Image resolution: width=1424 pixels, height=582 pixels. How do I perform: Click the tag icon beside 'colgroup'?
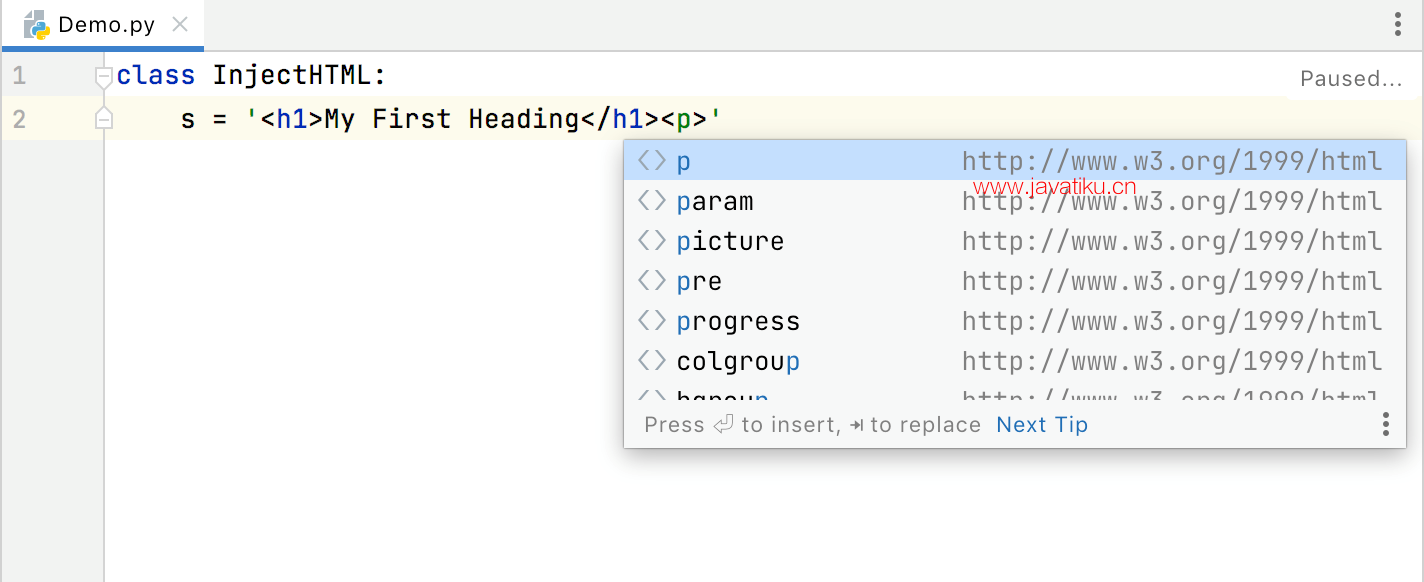click(652, 361)
